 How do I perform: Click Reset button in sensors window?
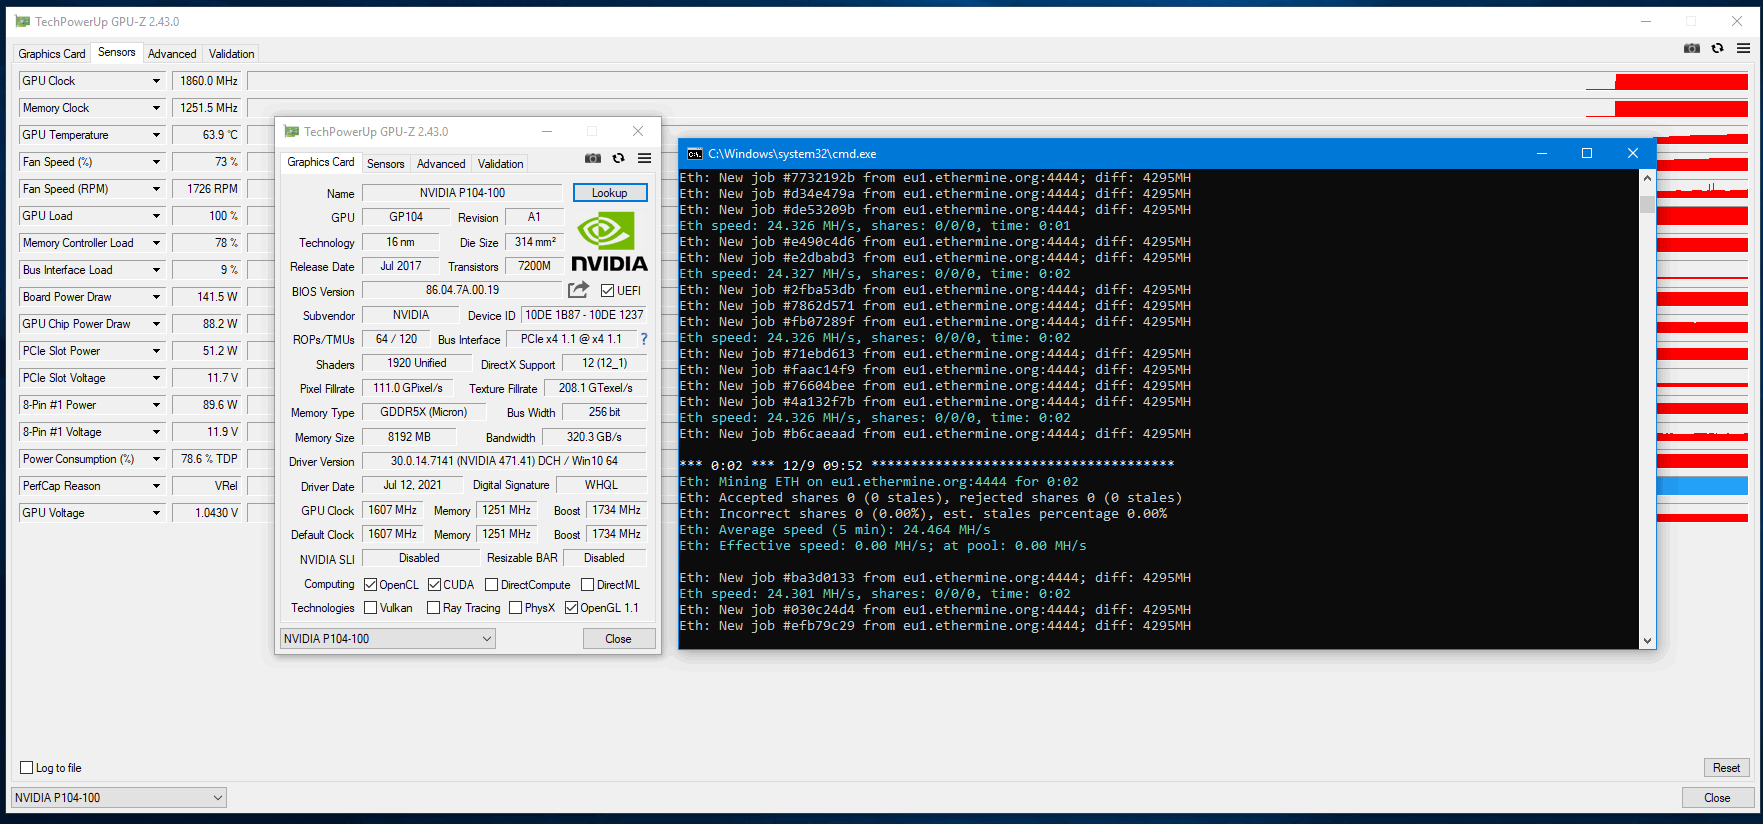[1727, 768]
